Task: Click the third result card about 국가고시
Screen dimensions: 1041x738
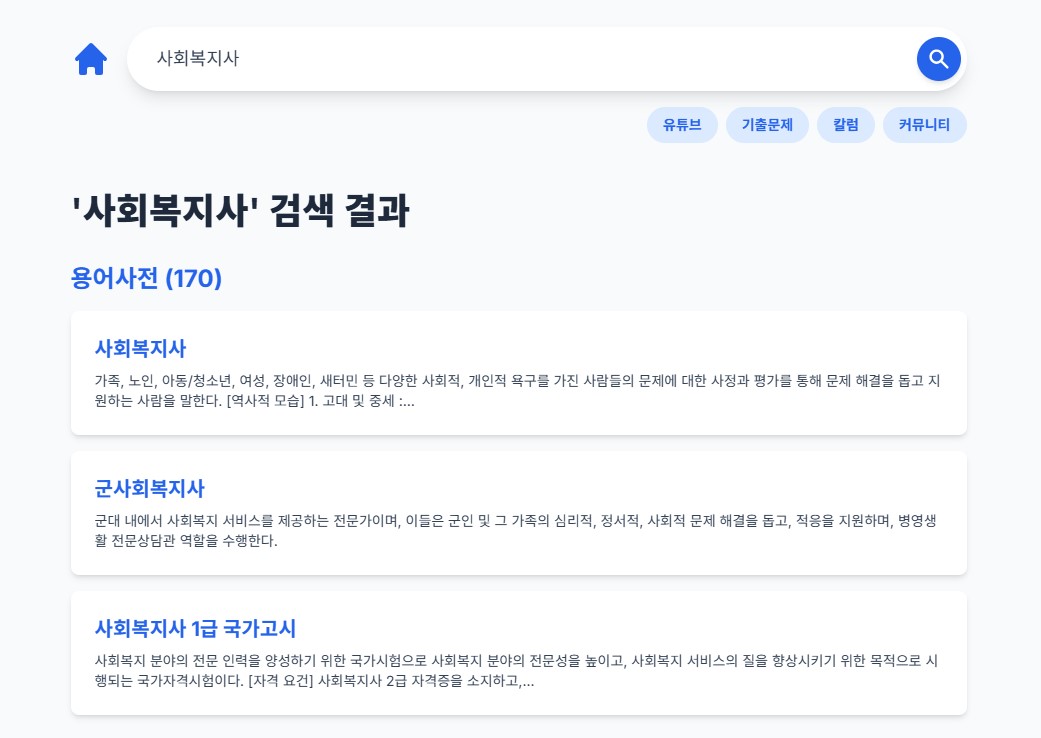Action: point(520,652)
